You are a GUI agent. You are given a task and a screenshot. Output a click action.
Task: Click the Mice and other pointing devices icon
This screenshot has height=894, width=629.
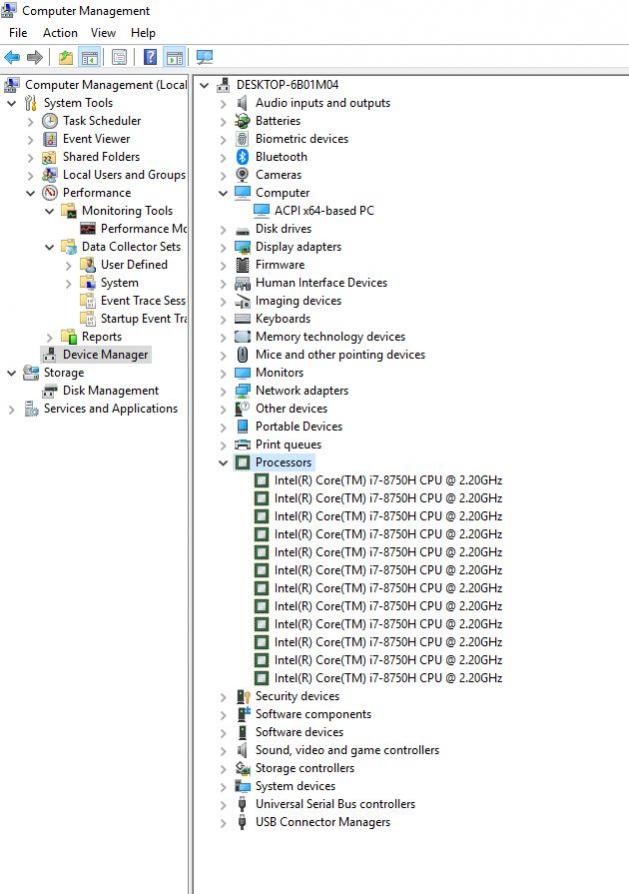(242, 355)
